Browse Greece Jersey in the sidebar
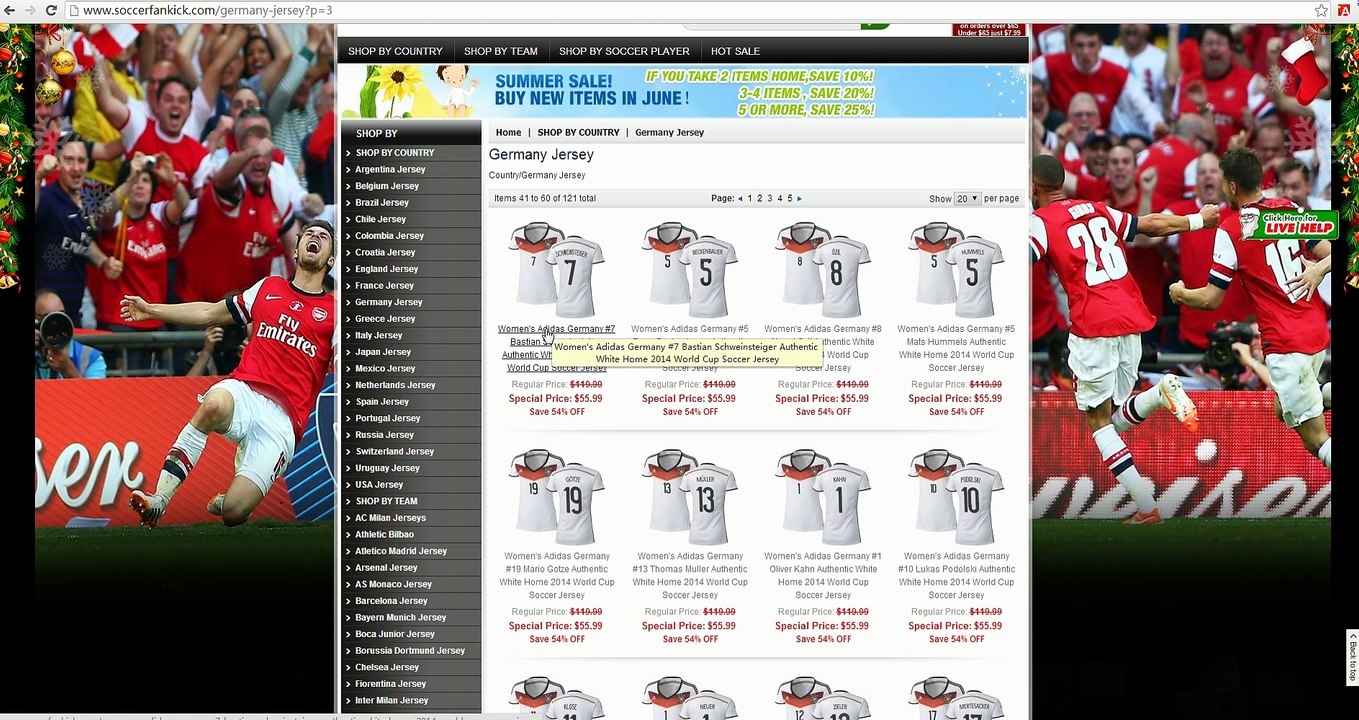Viewport: 1359px width, 720px height. tap(385, 319)
